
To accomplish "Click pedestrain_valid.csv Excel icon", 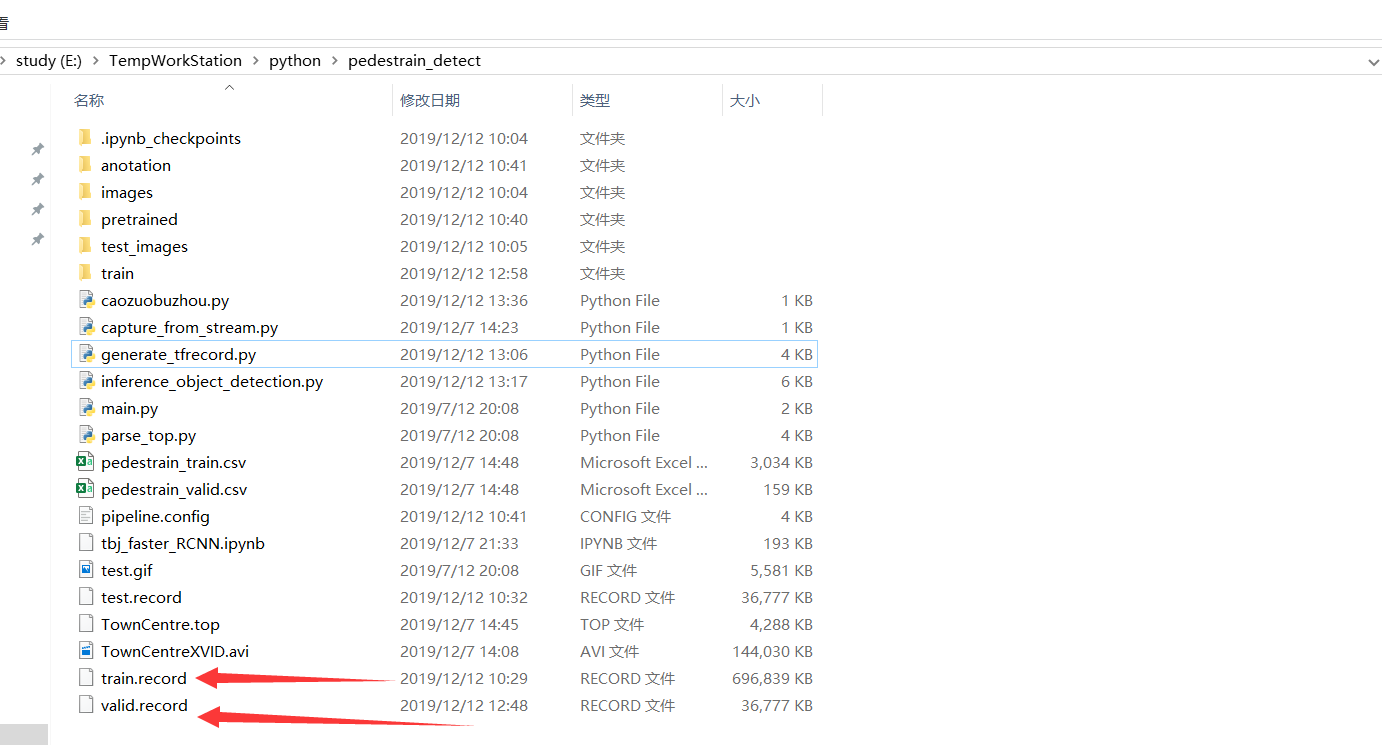I will (x=85, y=489).
